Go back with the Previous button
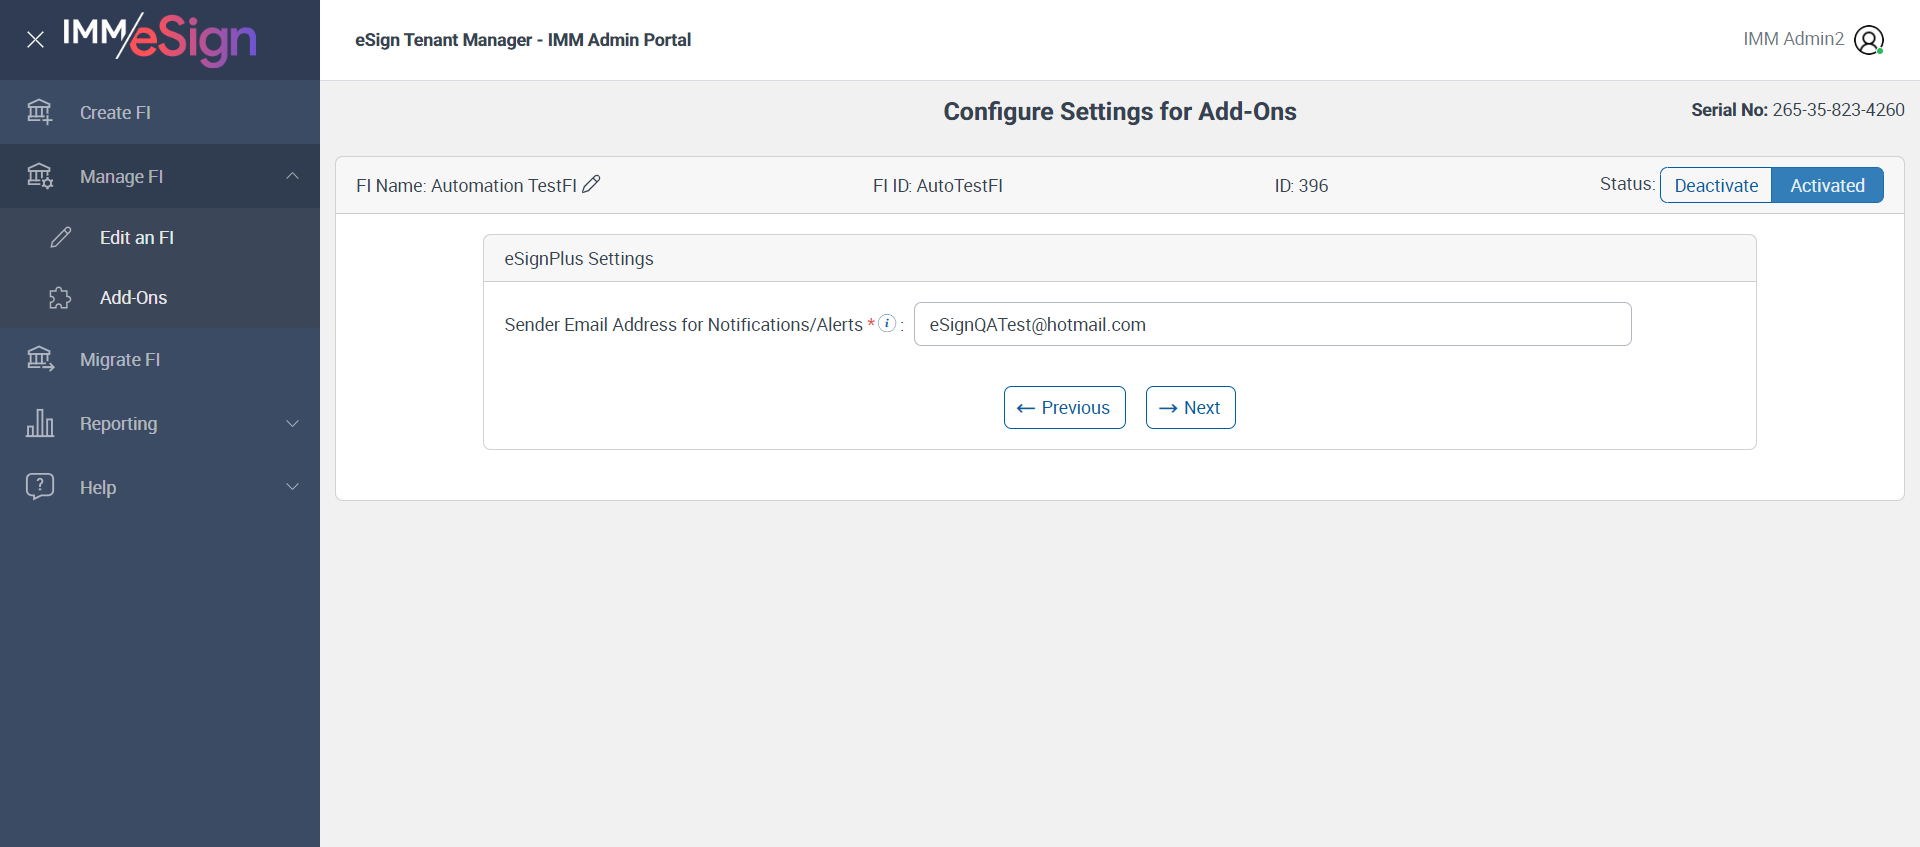1920x847 pixels. [1064, 408]
